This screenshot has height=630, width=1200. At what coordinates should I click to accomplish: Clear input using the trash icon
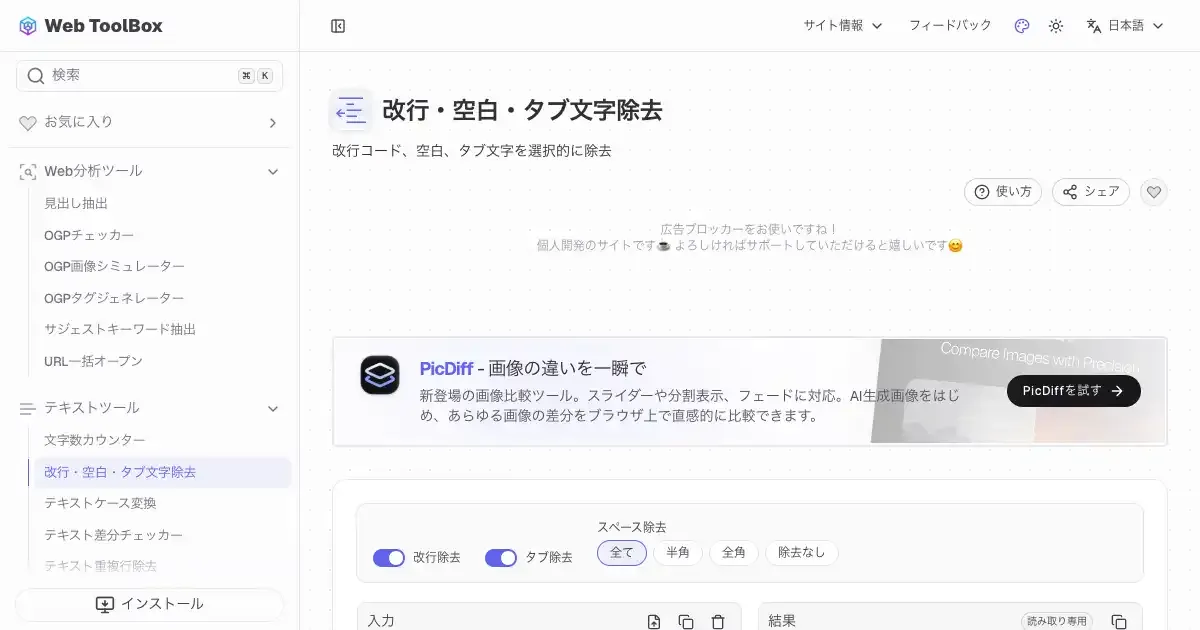point(718,622)
